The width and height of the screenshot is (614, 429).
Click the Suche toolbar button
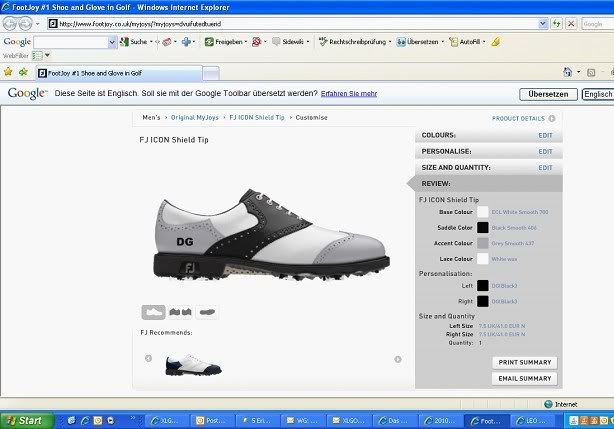[134, 42]
